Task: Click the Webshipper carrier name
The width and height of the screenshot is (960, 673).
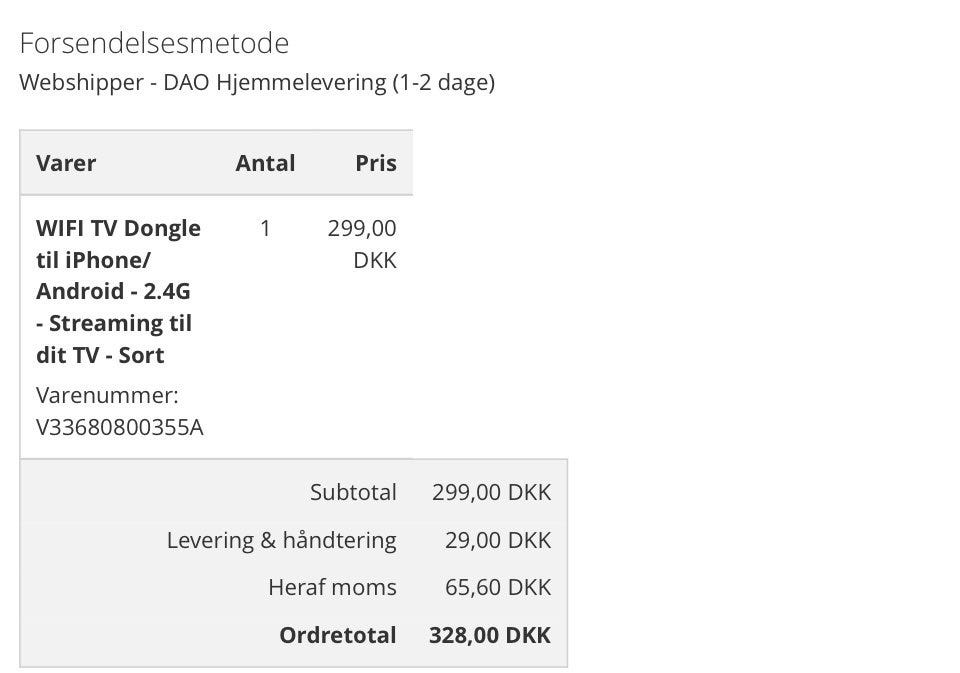Action: pyautogui.click(x=81, y=82)
